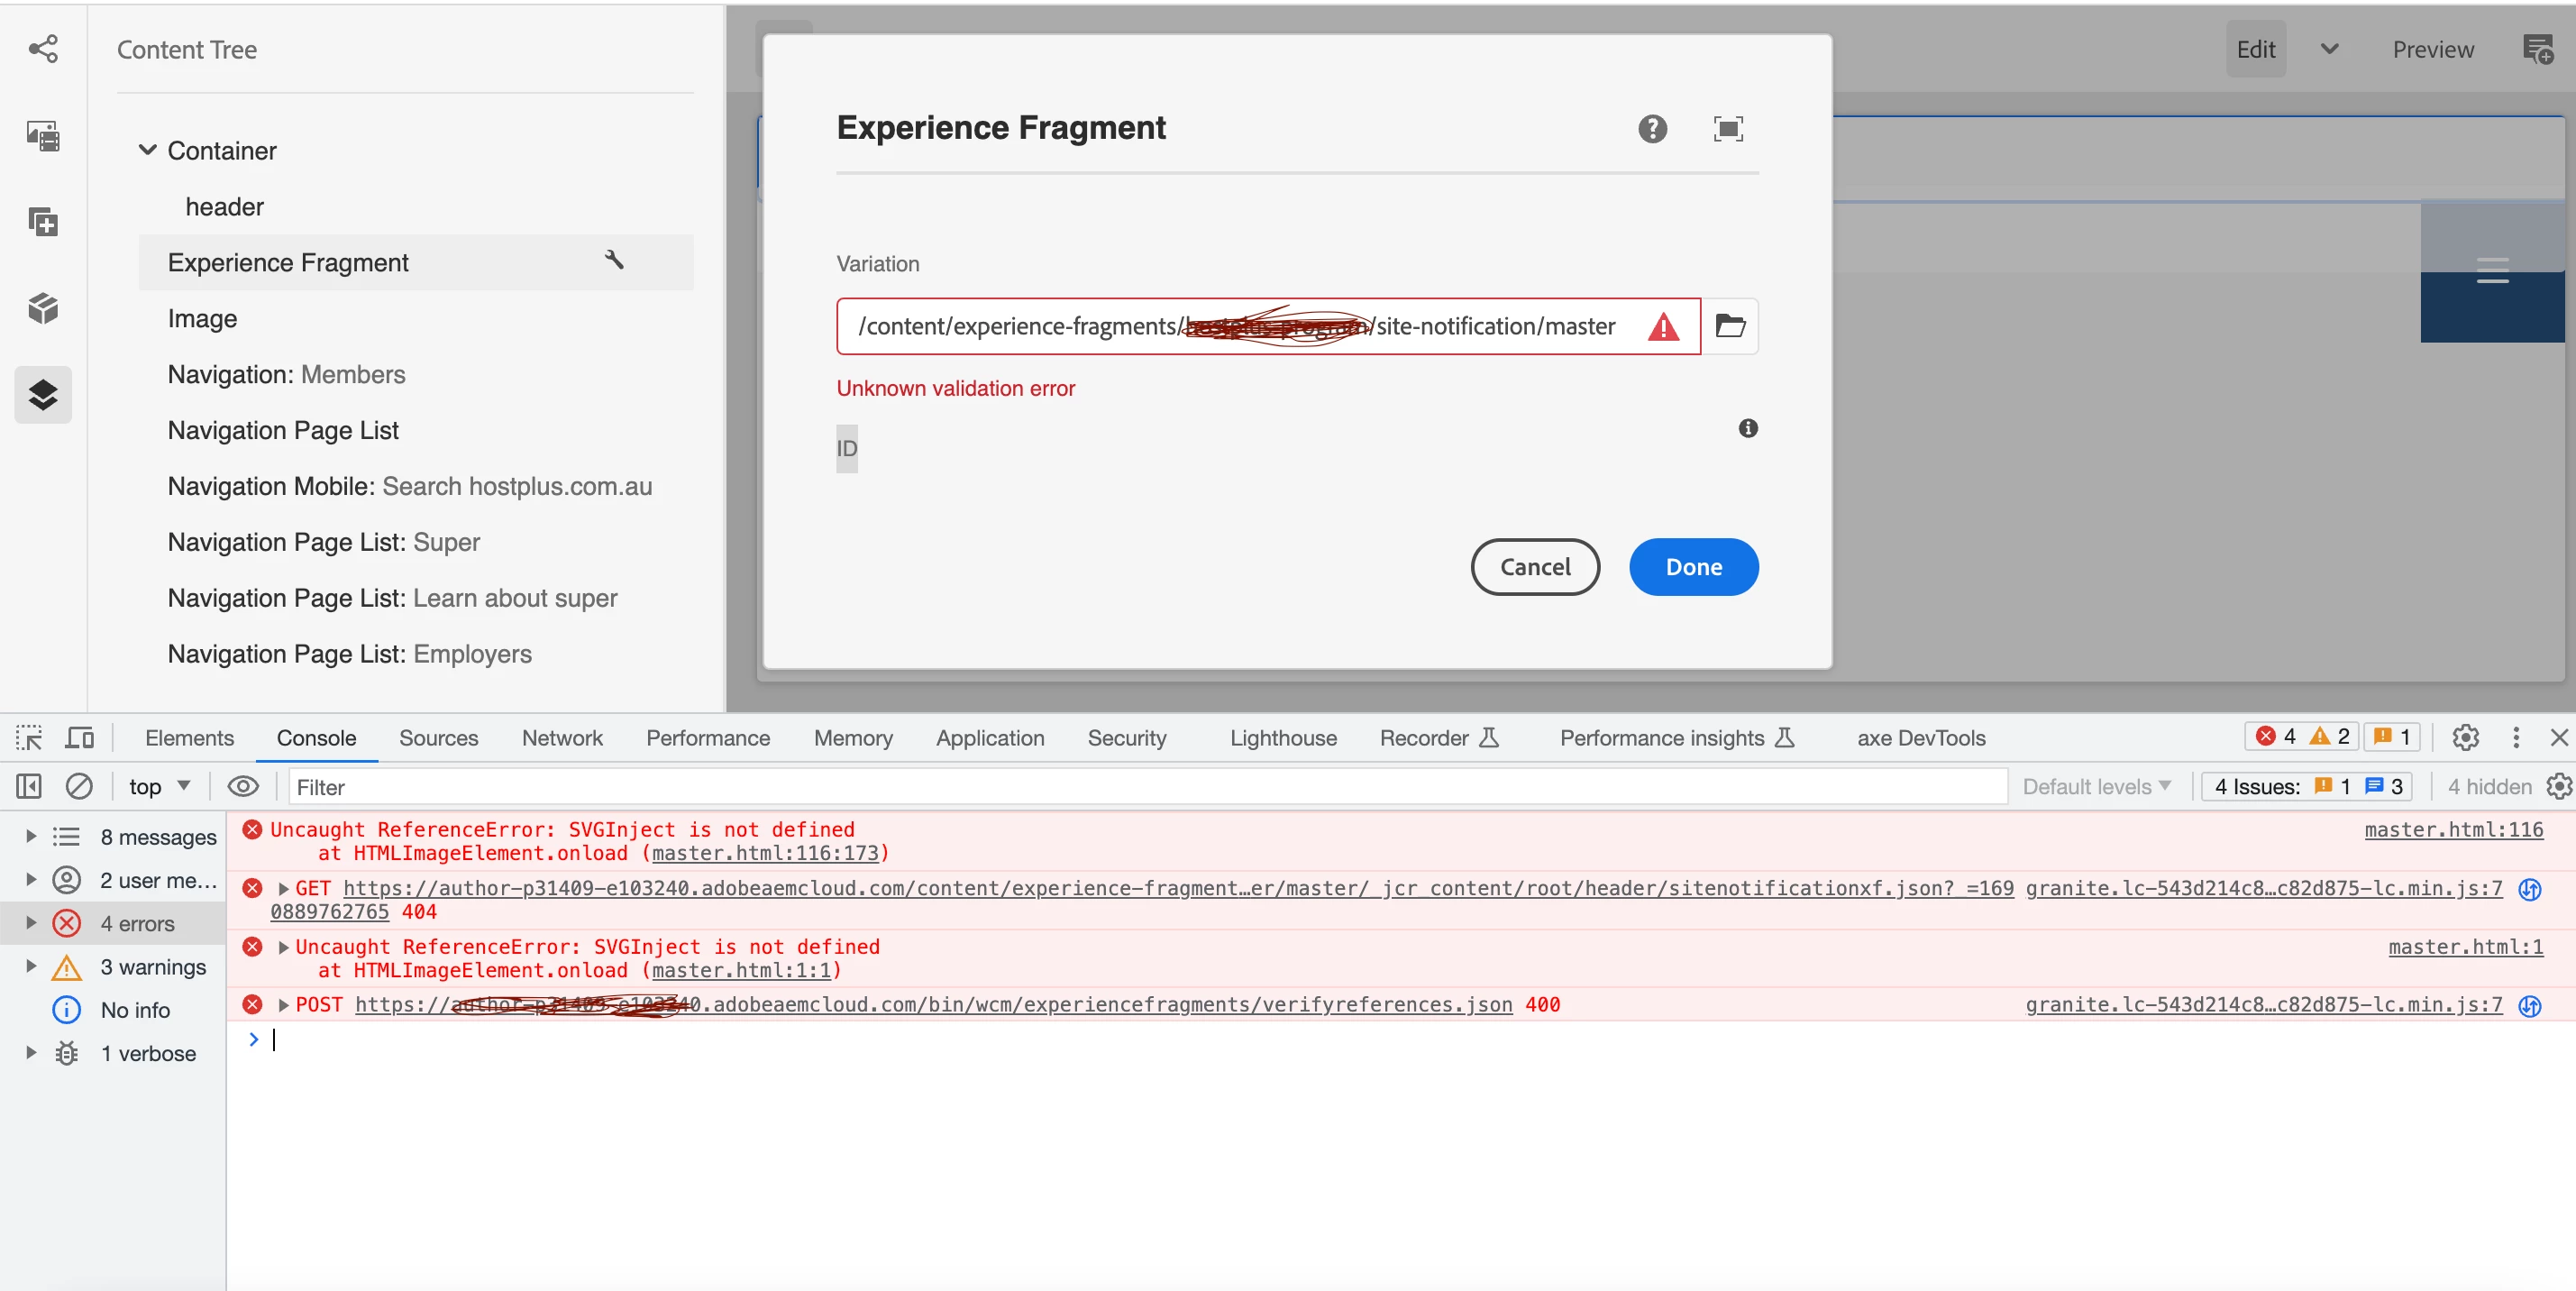The width and height of the screenshot is (2576, 1291).
Task: Open DevTools settings gear icon
Action: coord(2465,738)
